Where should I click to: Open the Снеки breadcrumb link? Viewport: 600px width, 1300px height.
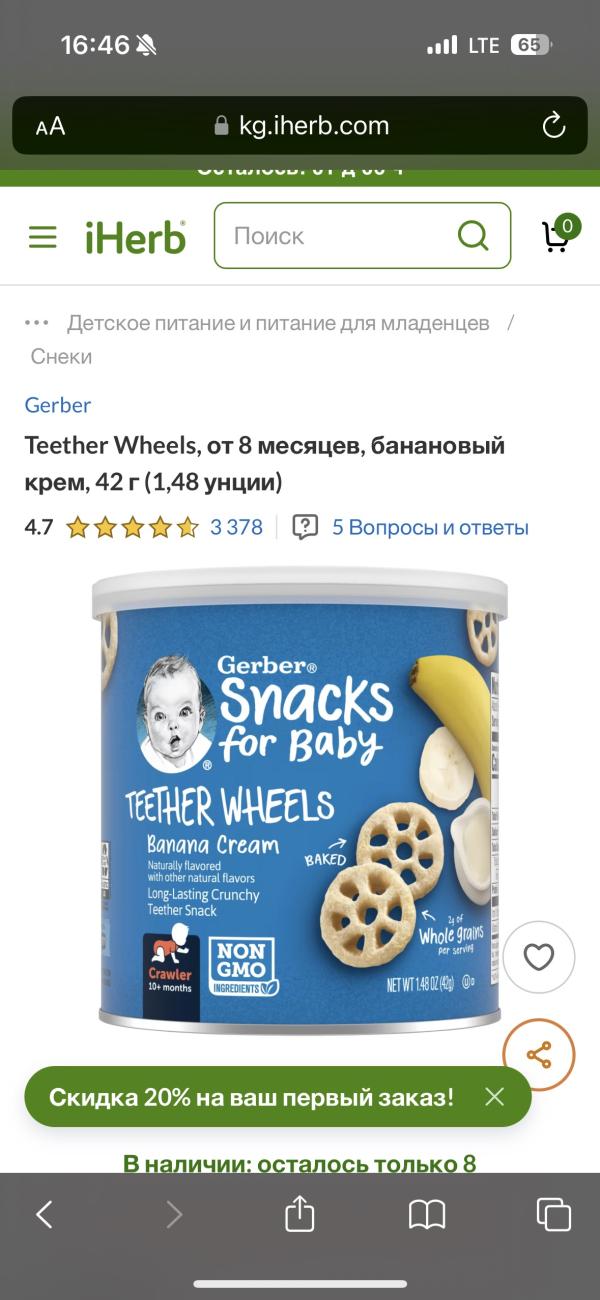[61, 356]
